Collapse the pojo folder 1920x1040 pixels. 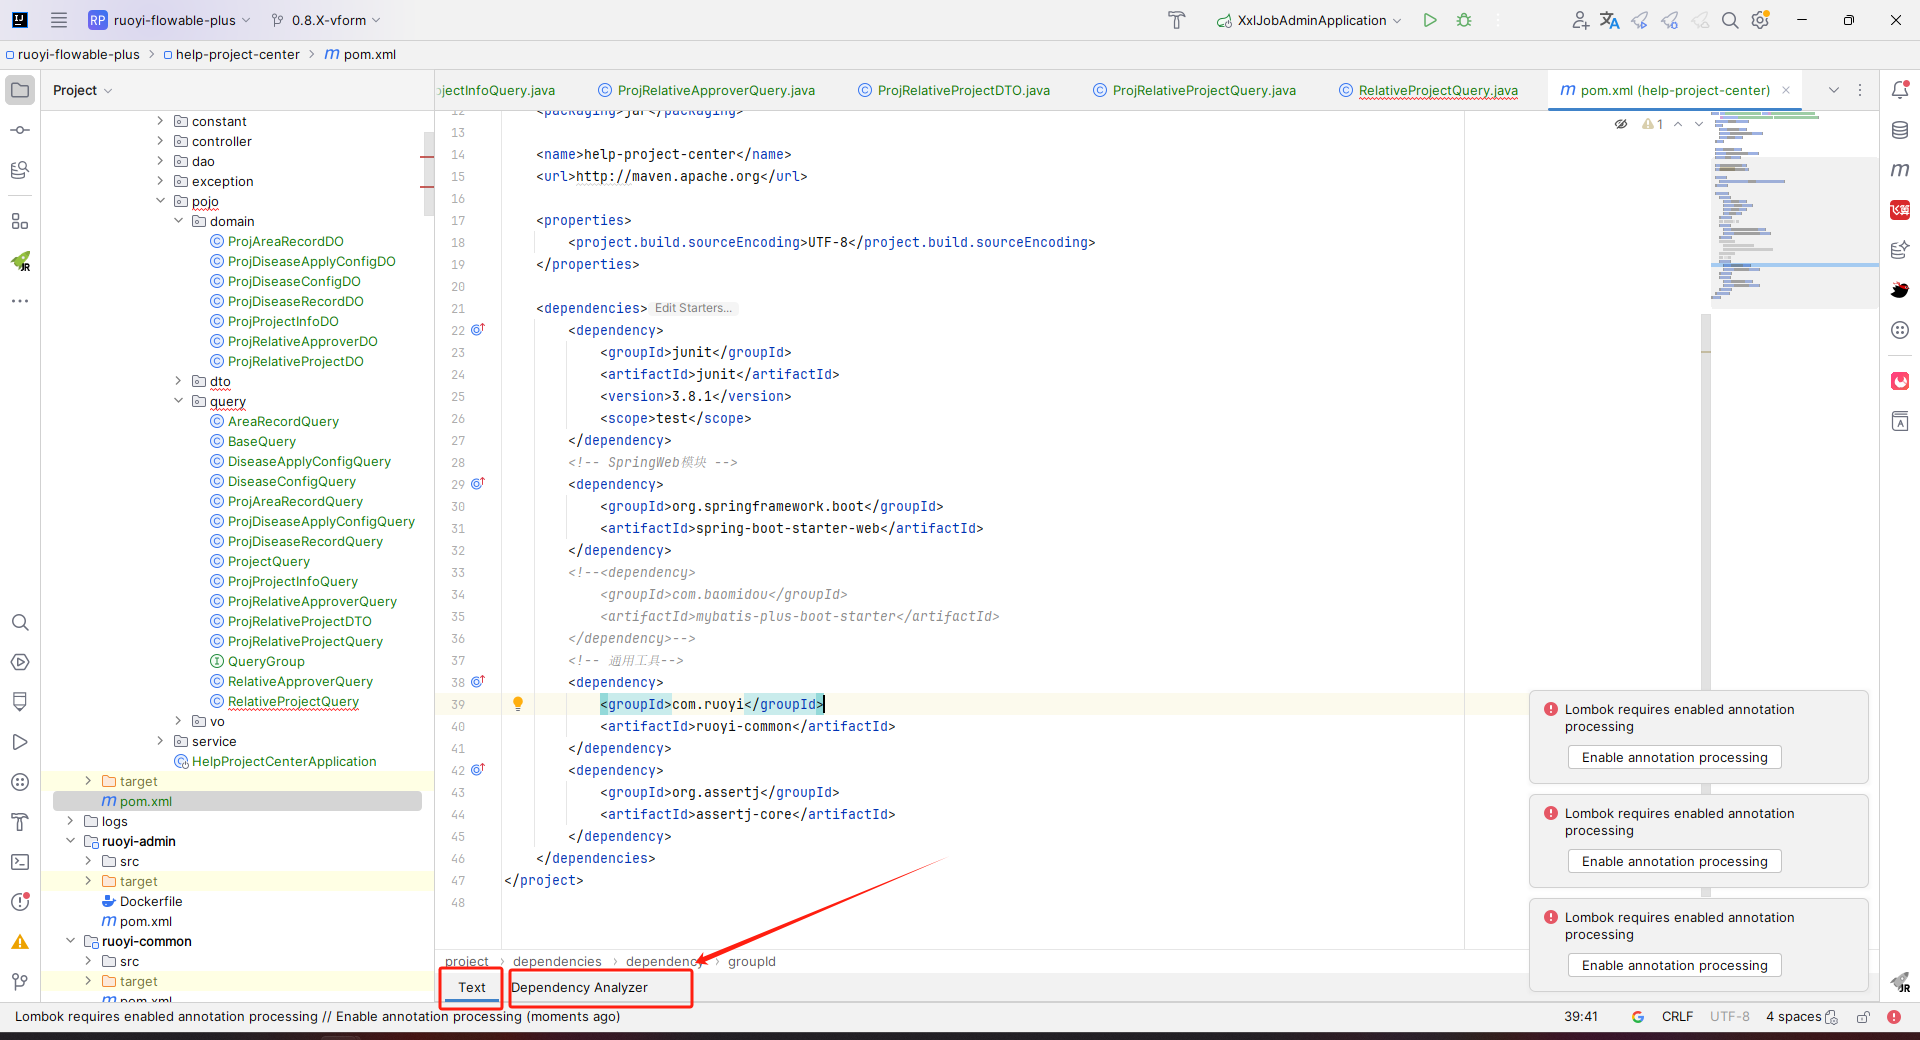coord(161,201)
